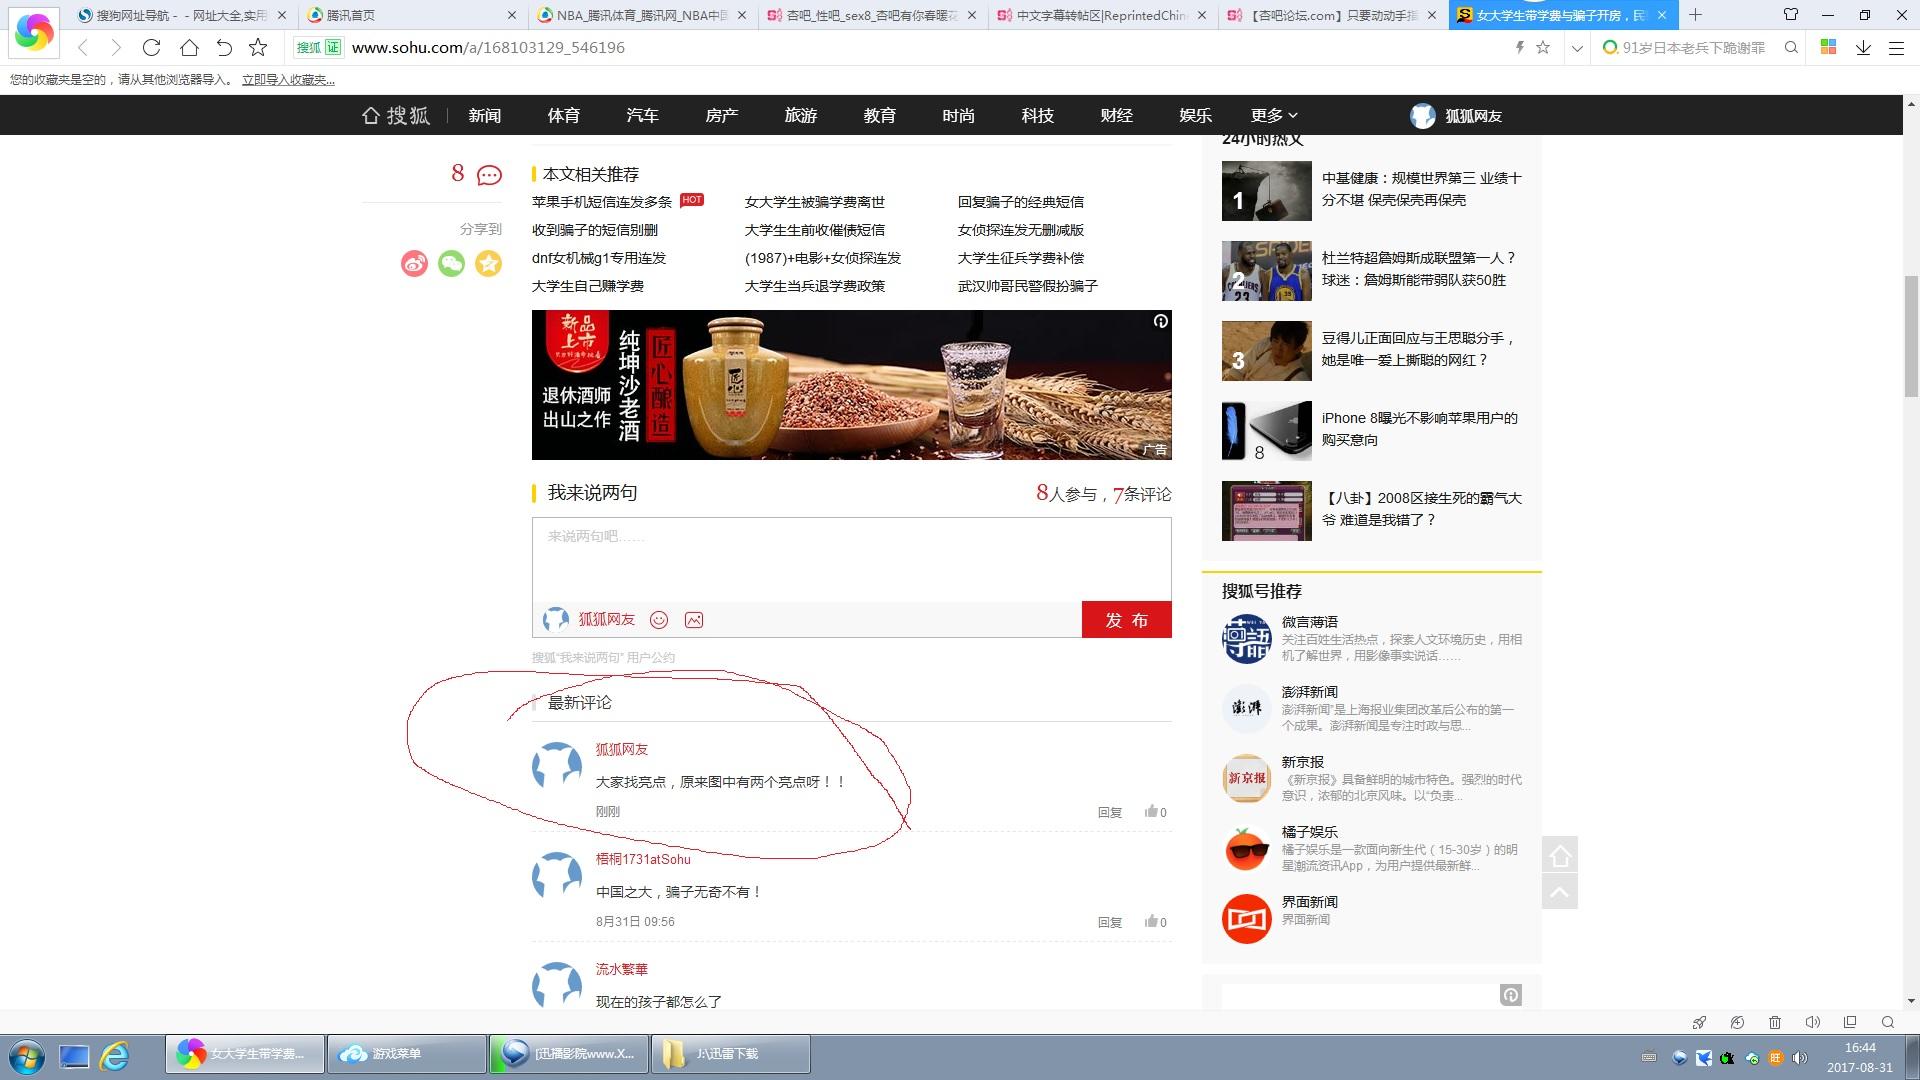Open the 女大学生被骗学费离世 article link
The image size is (1920, 1080).
click(x=813, y=201)
